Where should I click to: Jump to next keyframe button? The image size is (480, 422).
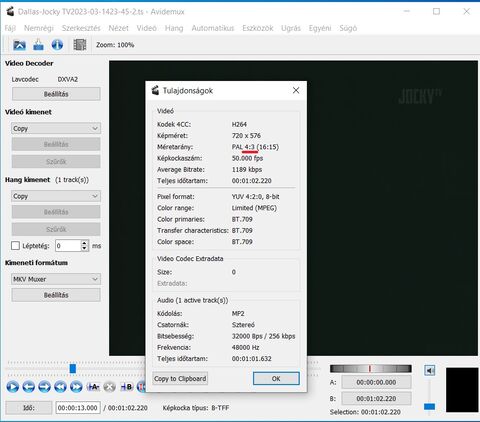76,387
